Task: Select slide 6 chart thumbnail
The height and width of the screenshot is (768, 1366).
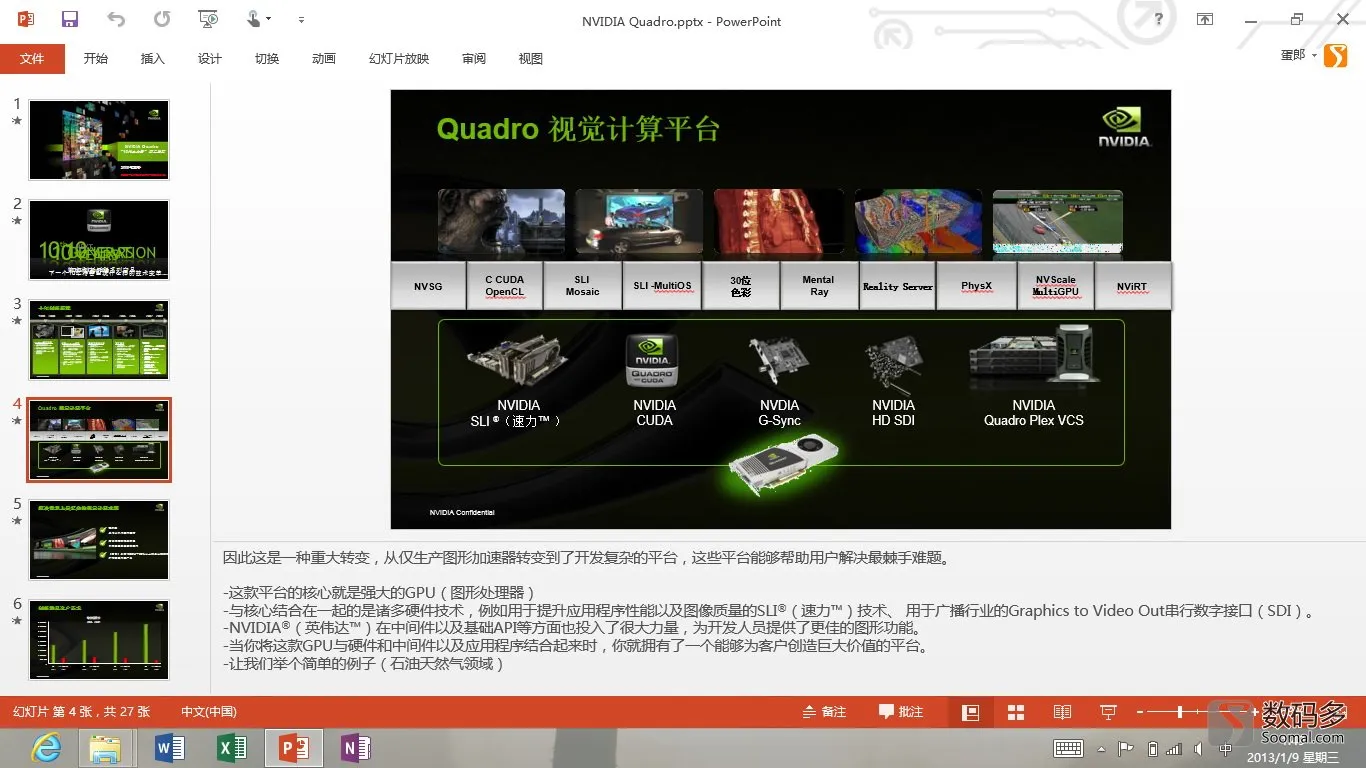Action: (x=99, y=640)
